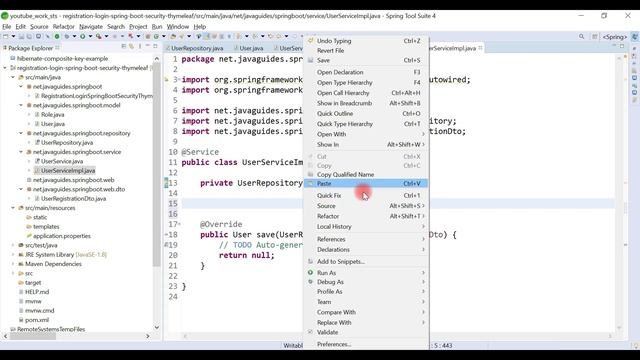The height and width of the screenshot is (360, 640).
Task: Maximize the Package Explorer view
Action: tap(155, 46)
